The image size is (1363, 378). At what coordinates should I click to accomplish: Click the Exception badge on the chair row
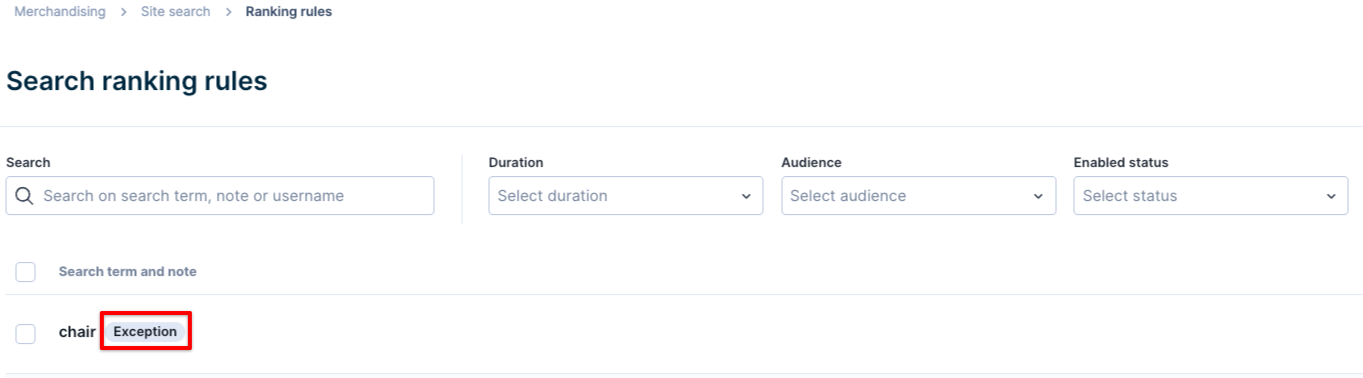[145, 332]
